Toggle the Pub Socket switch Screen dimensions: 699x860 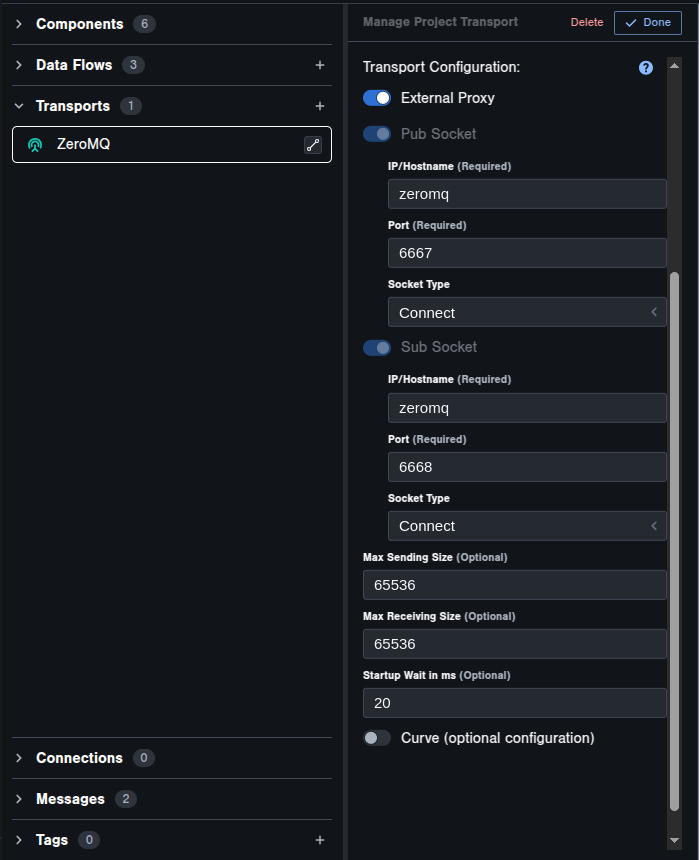point(377,134)
